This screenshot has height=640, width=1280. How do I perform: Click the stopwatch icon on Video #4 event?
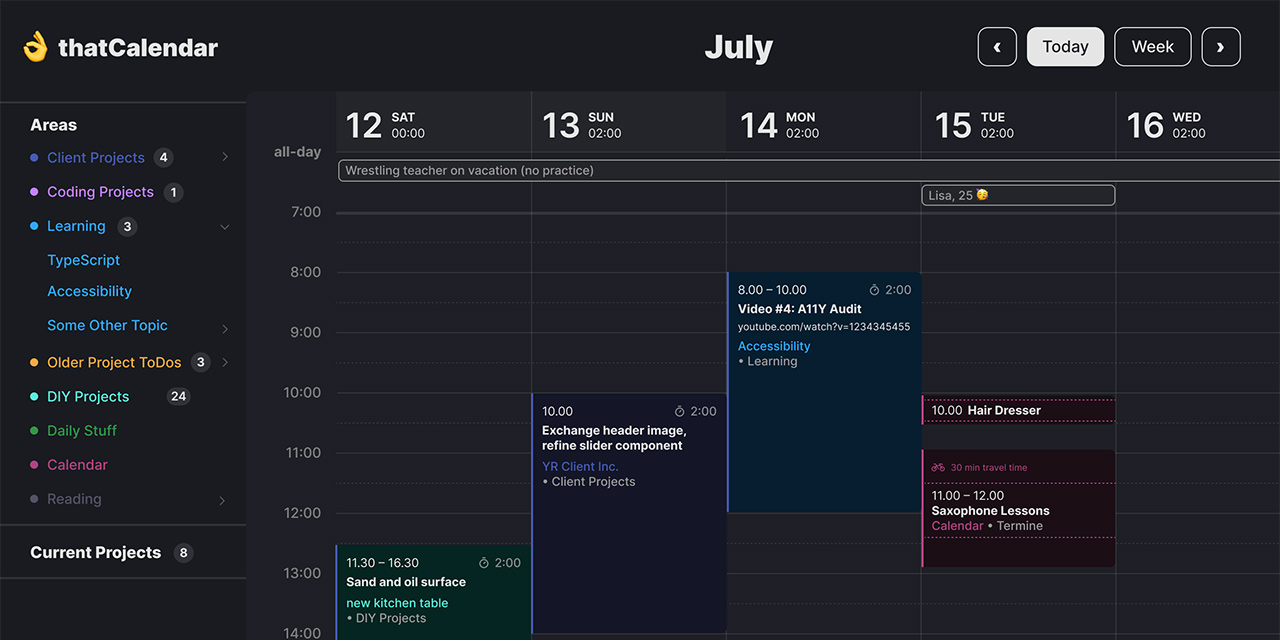[x=874, y=290]
